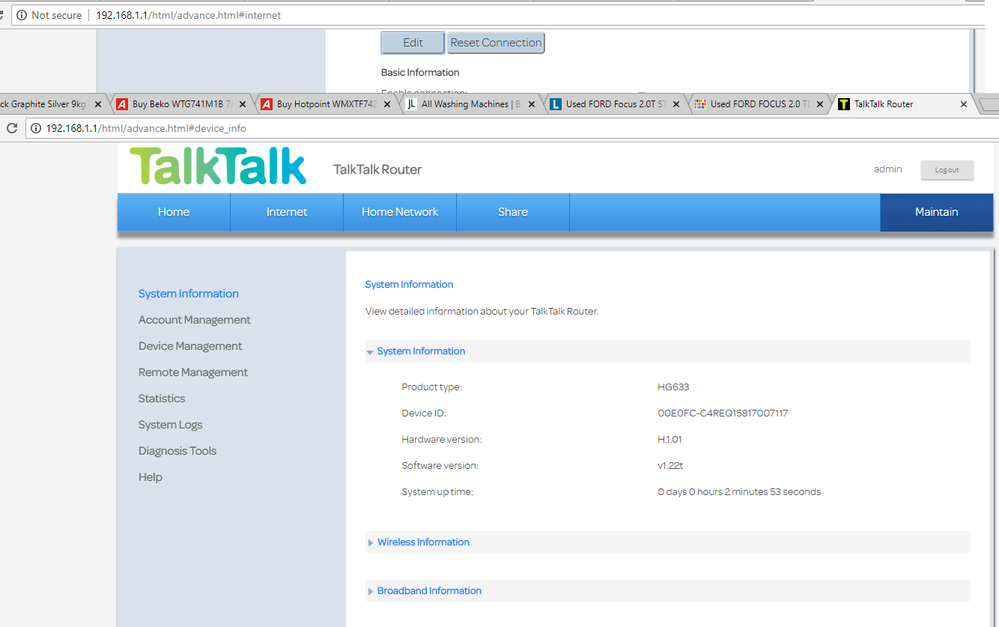999x627 pixels.
Task: Close the Graphite Silver 9kg tab
Action: [x=97, y=104]
